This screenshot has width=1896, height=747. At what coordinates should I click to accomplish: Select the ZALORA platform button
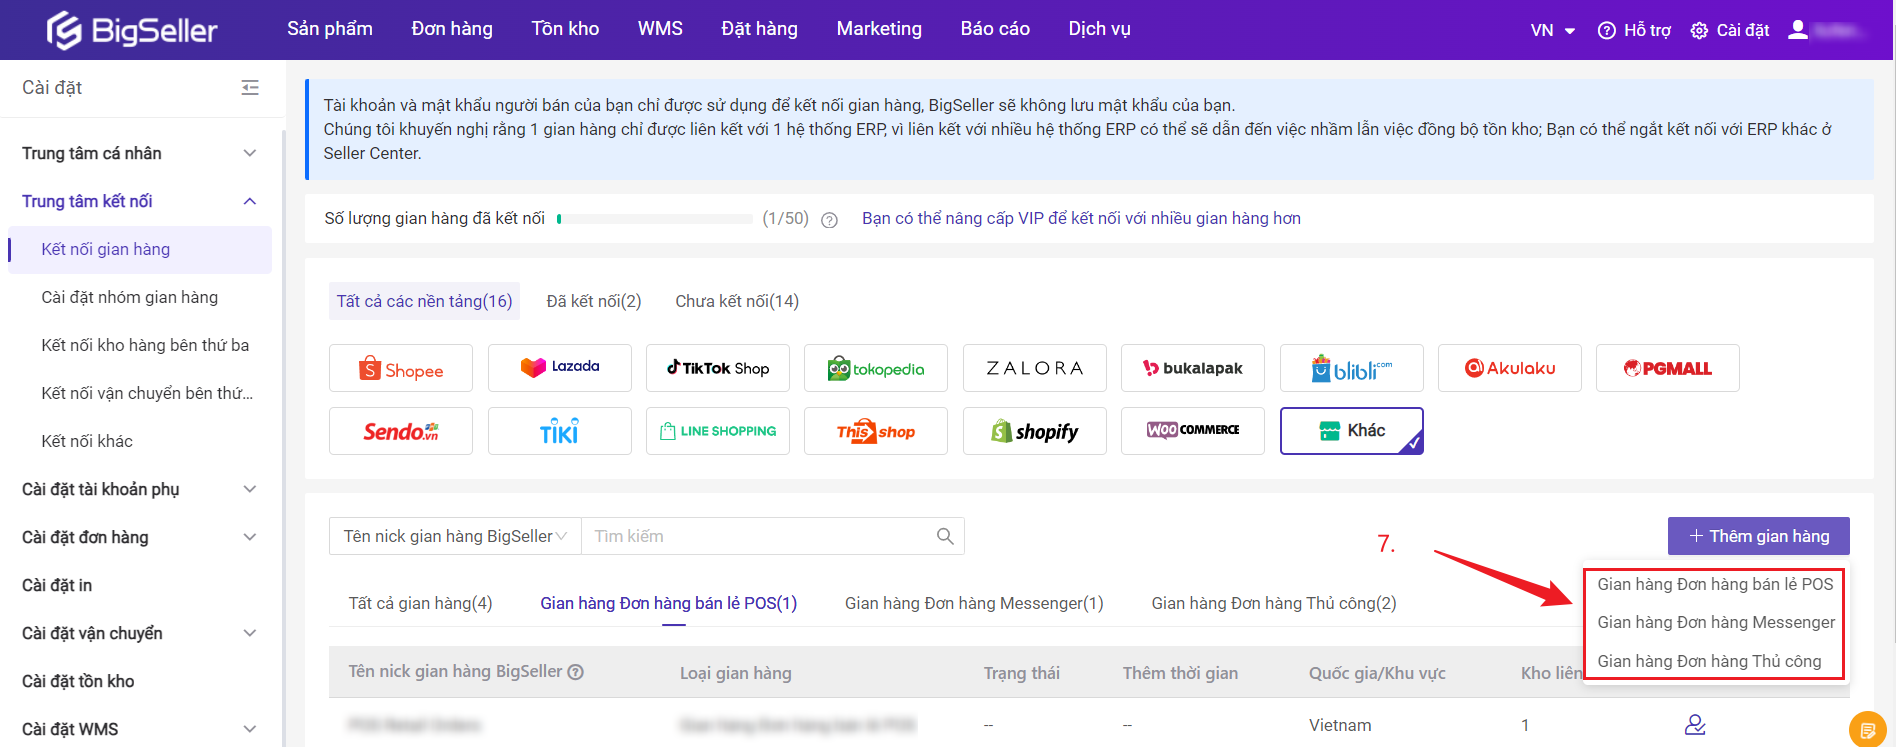pyautogui.click(x=1035, y=368)
